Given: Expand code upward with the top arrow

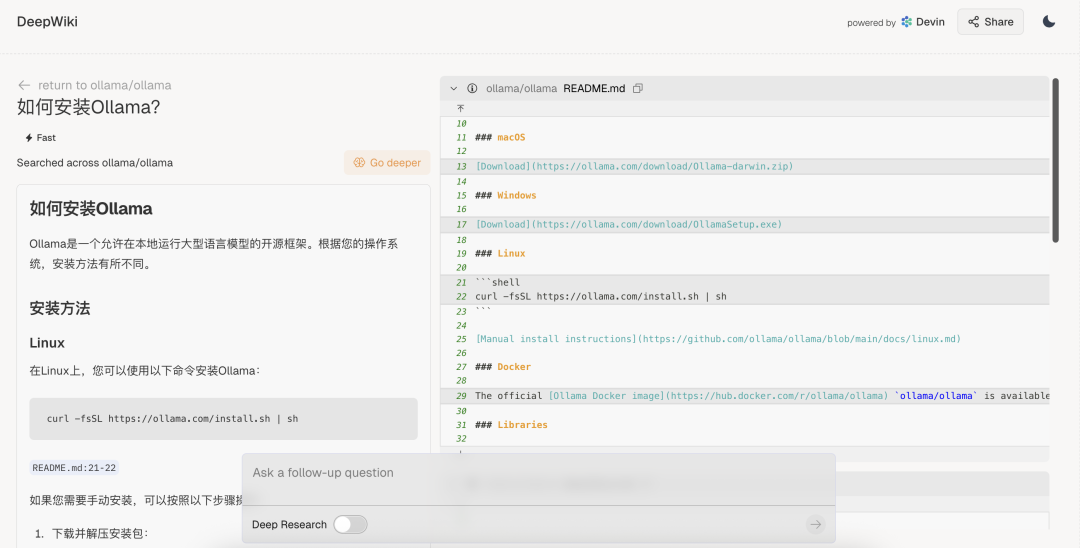Looking at the screenshot, I should click(x=460, y=108).
